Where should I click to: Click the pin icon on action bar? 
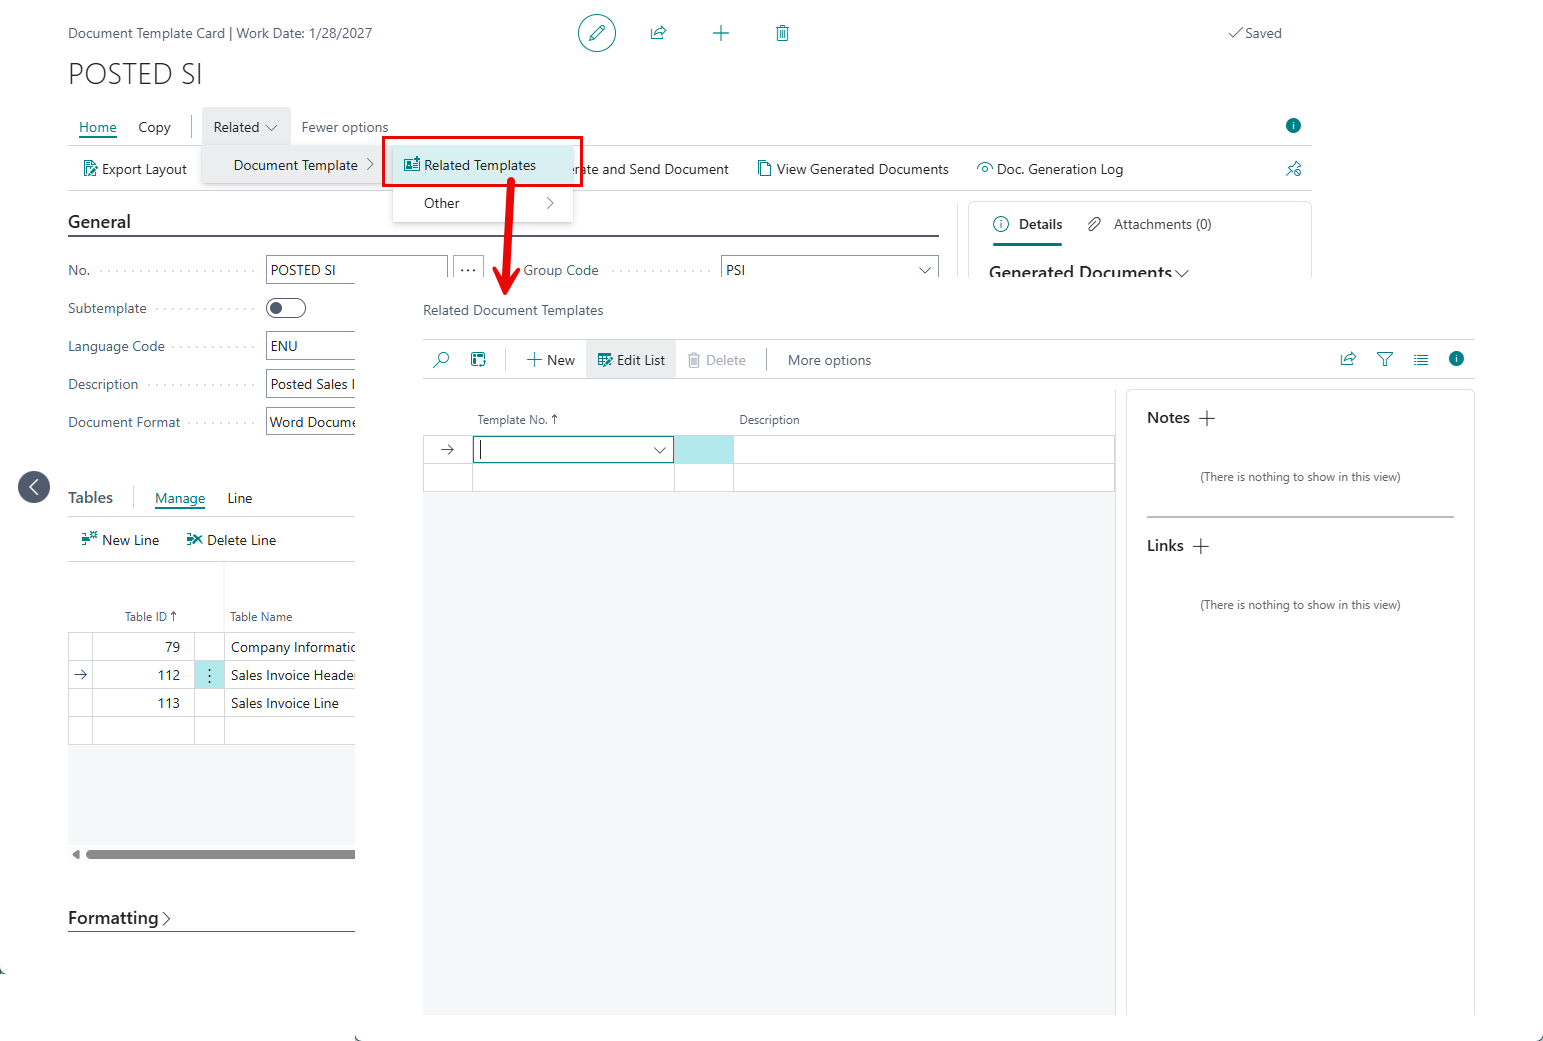1293,169
